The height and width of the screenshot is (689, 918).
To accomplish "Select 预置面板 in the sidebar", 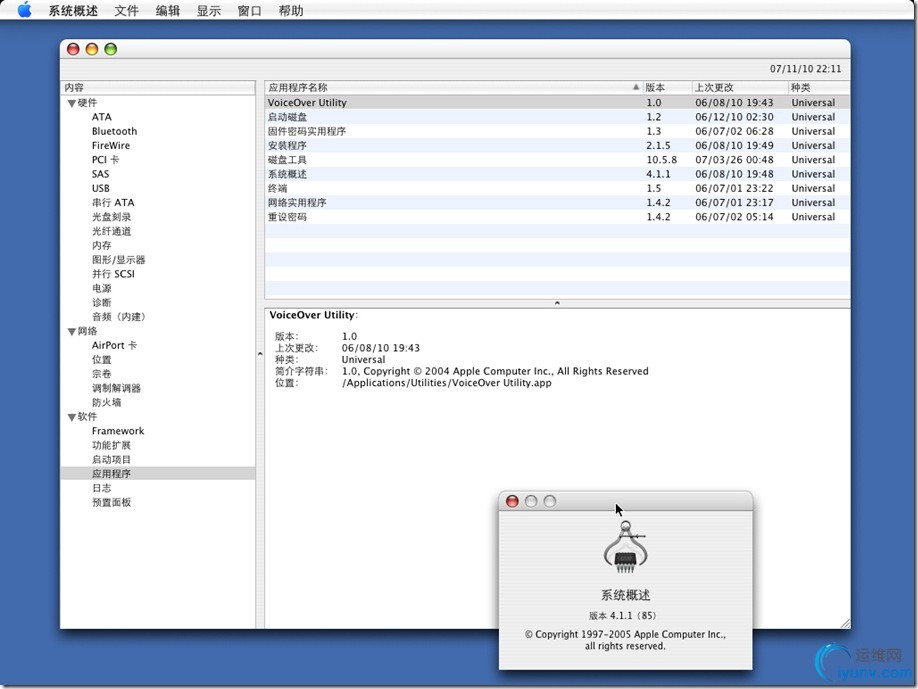I will (x=111, y=502).
